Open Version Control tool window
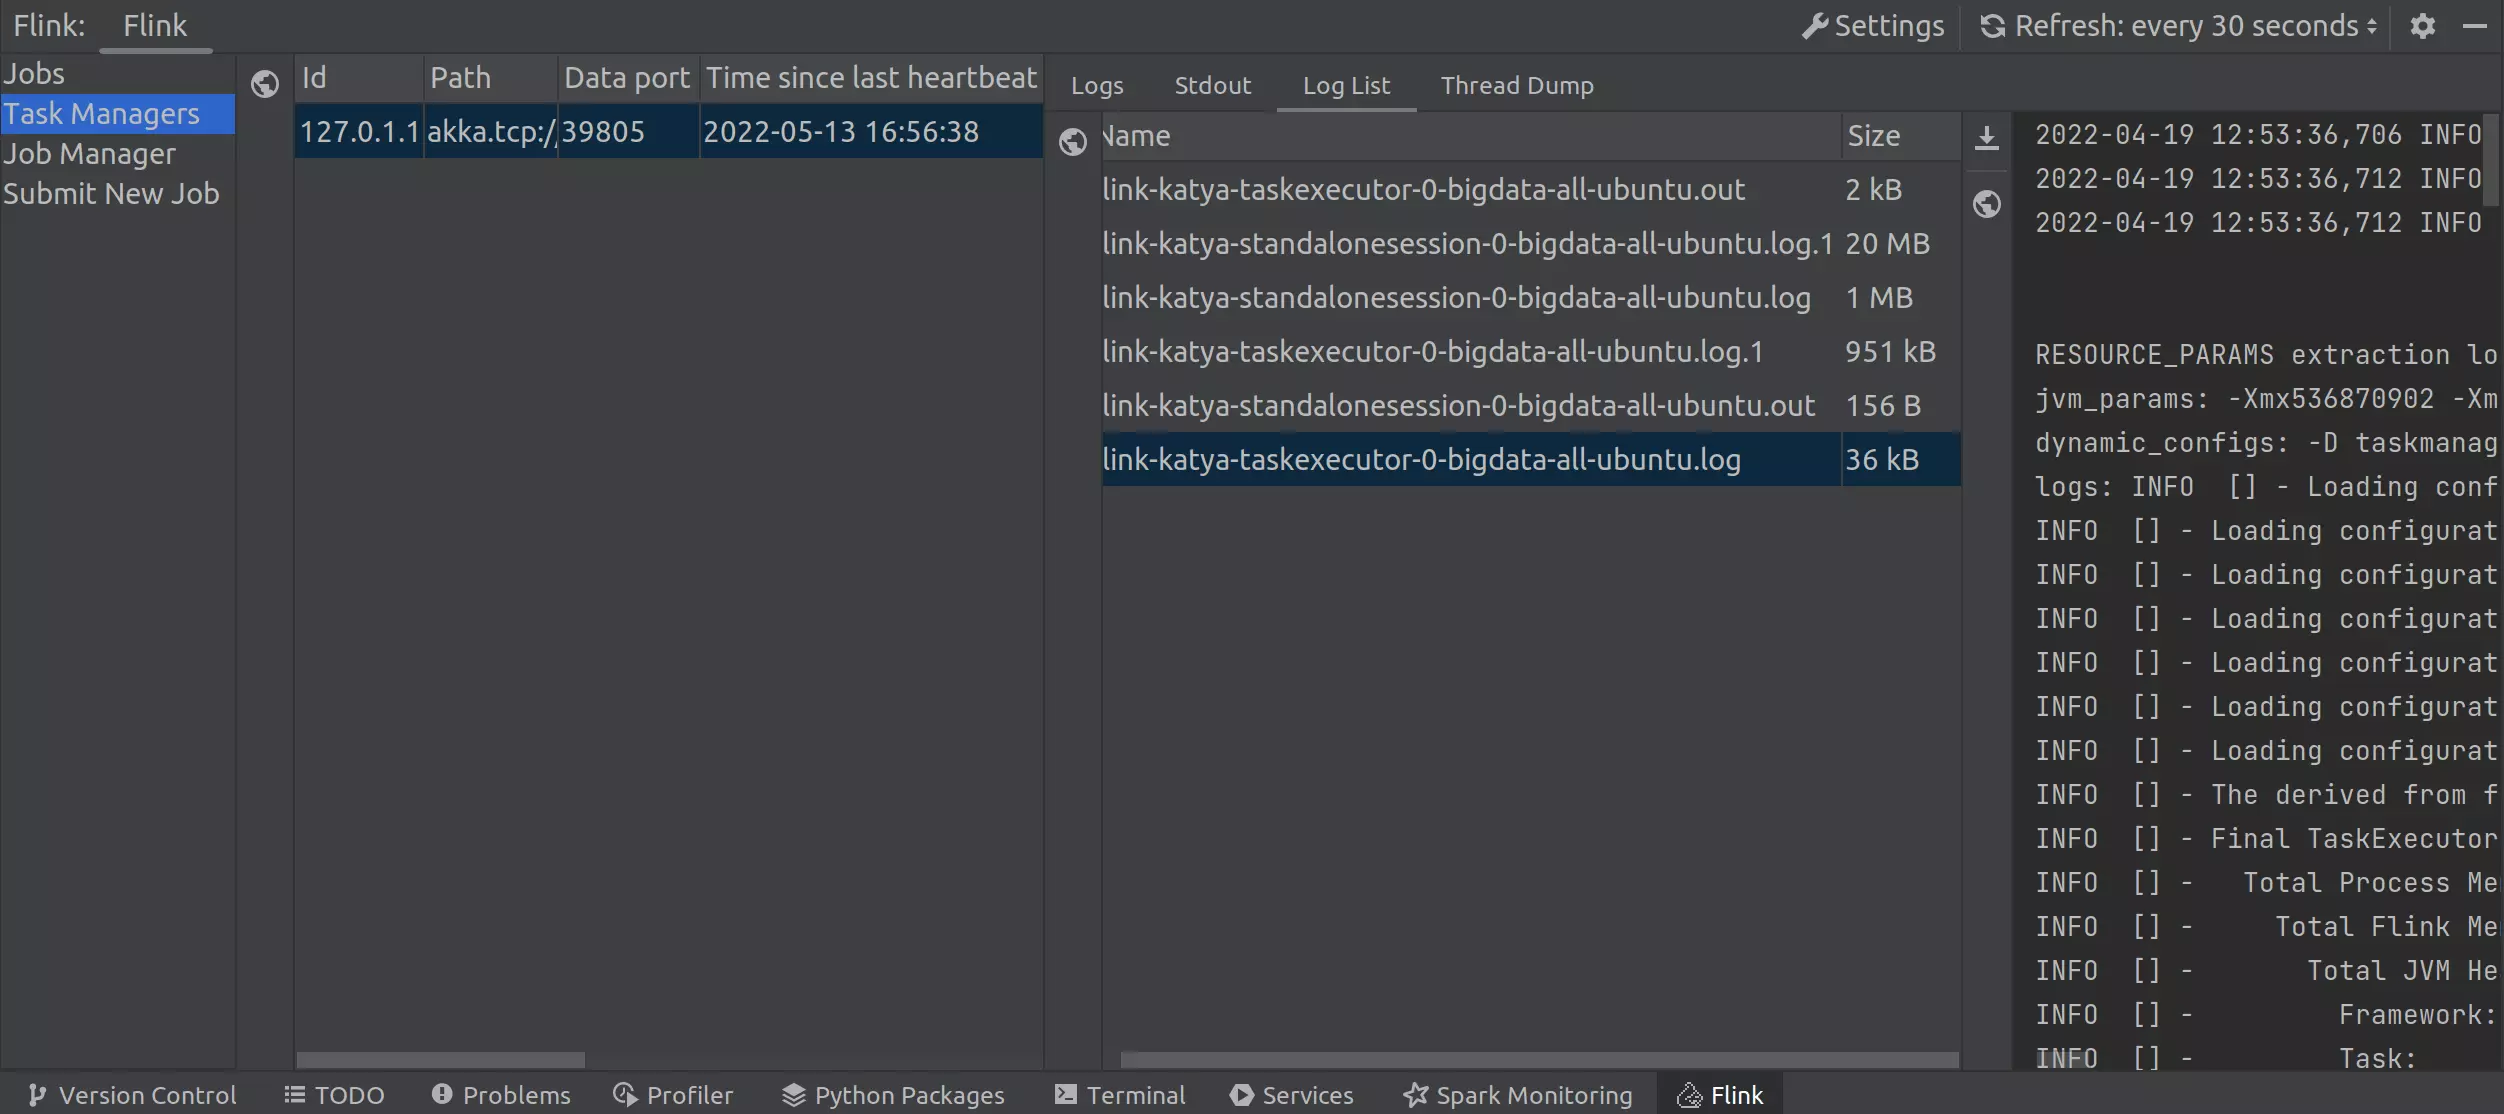 point(133,1095)
